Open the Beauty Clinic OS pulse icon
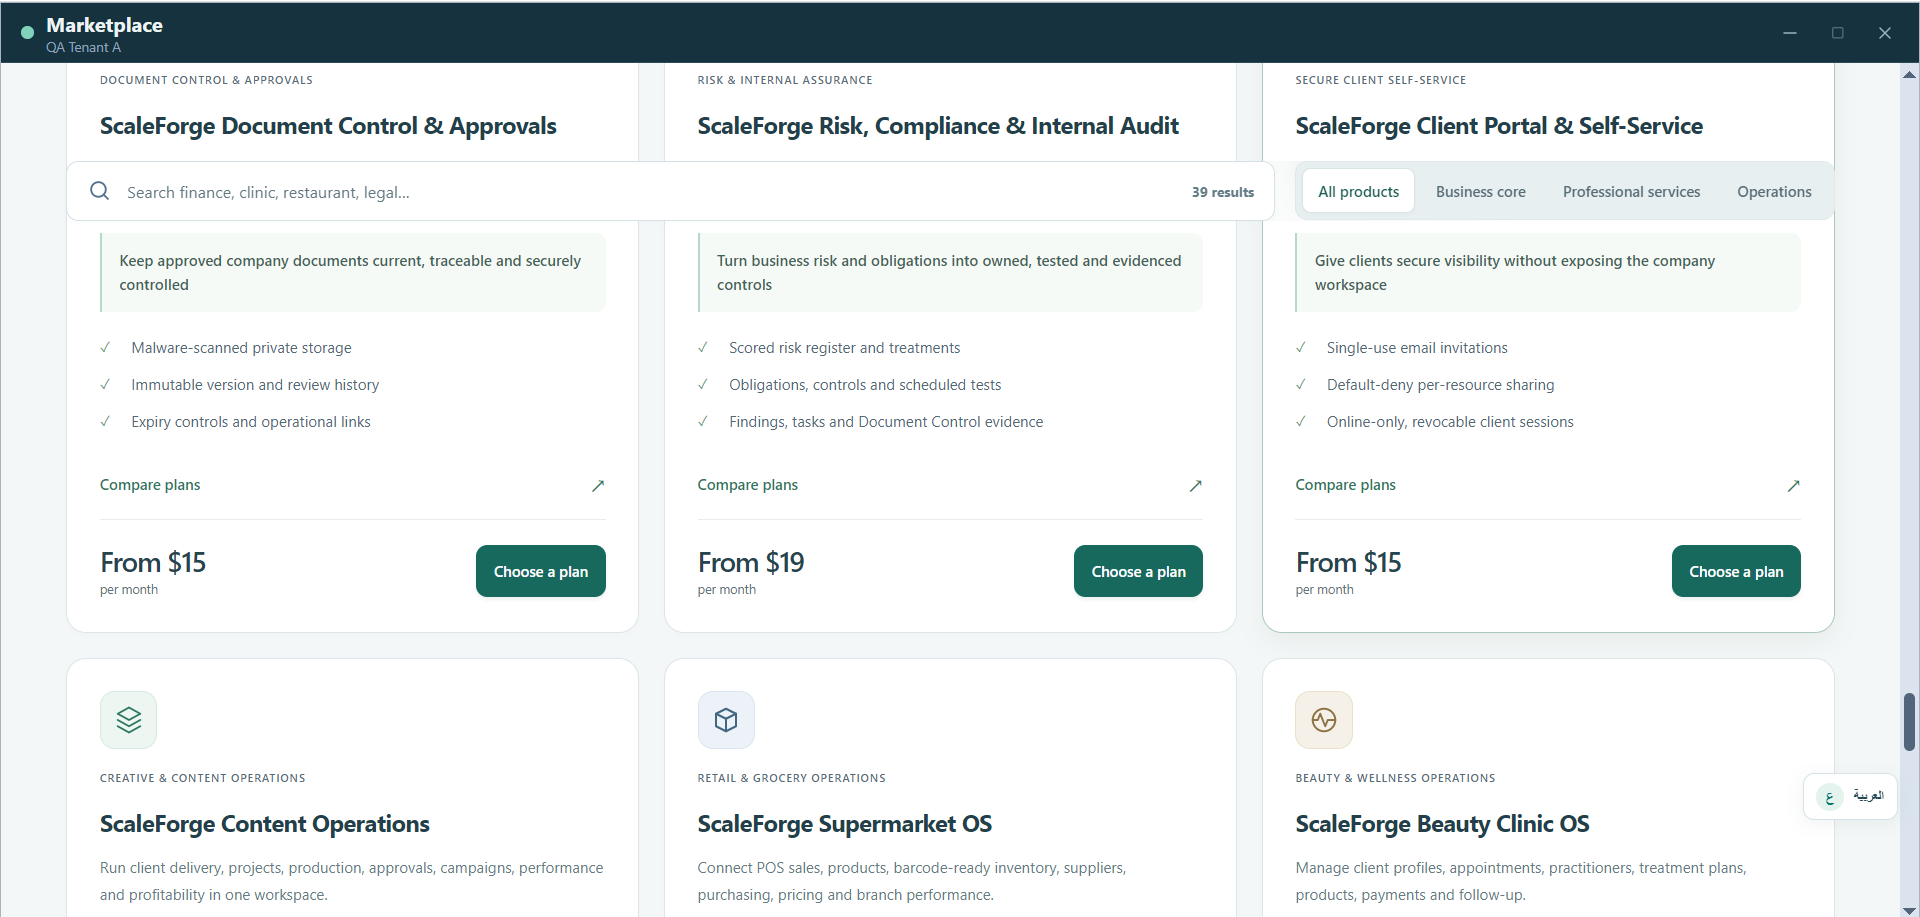Viewport: 1920px width, 917px height. [1324, 720]
